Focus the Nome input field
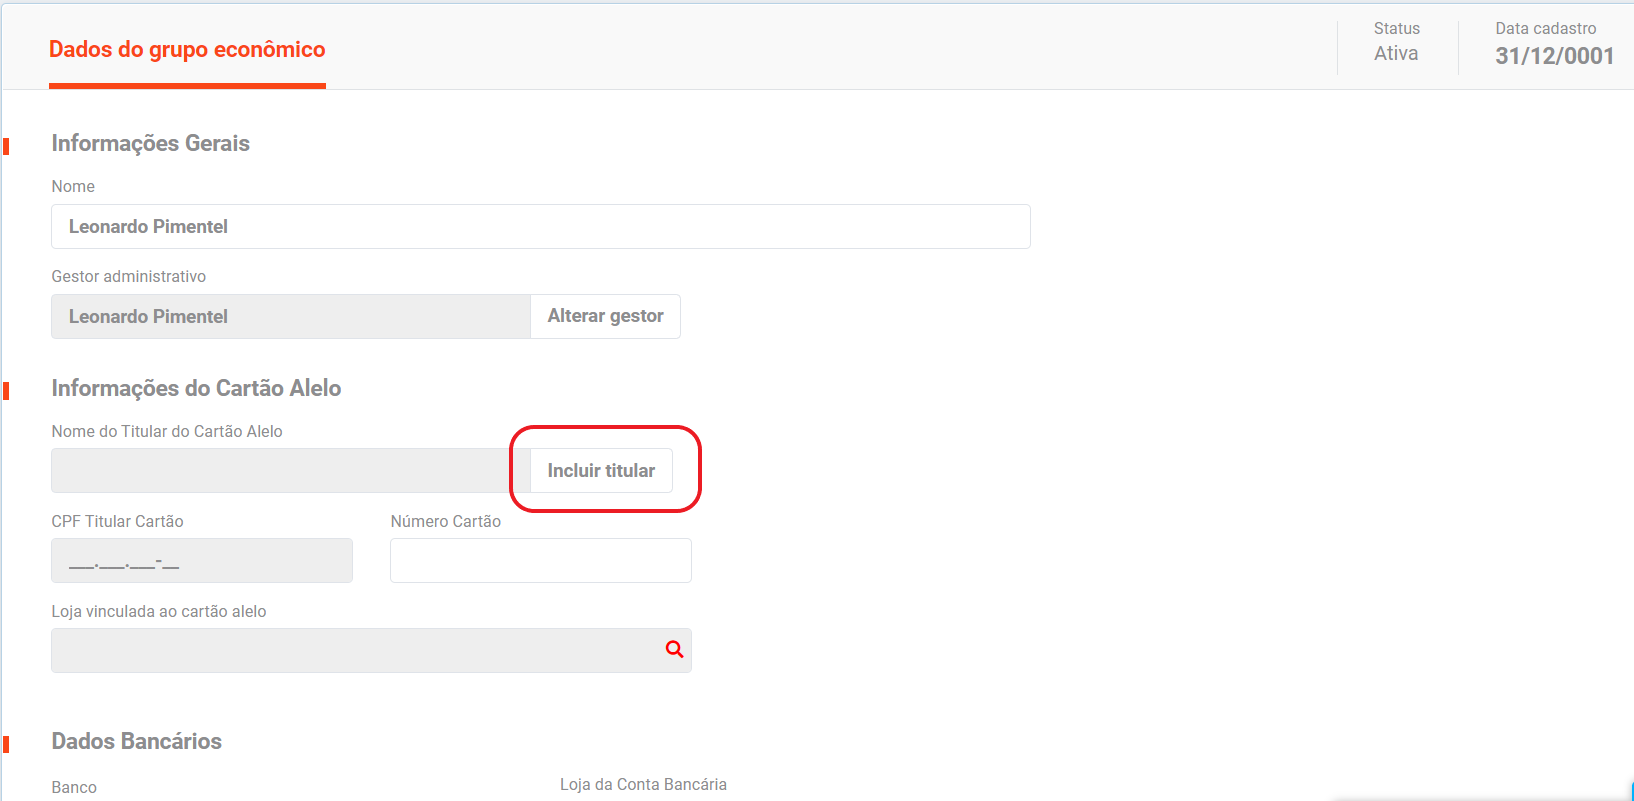The width and height of the screenshot is (1634, 801). pos(540,227)
